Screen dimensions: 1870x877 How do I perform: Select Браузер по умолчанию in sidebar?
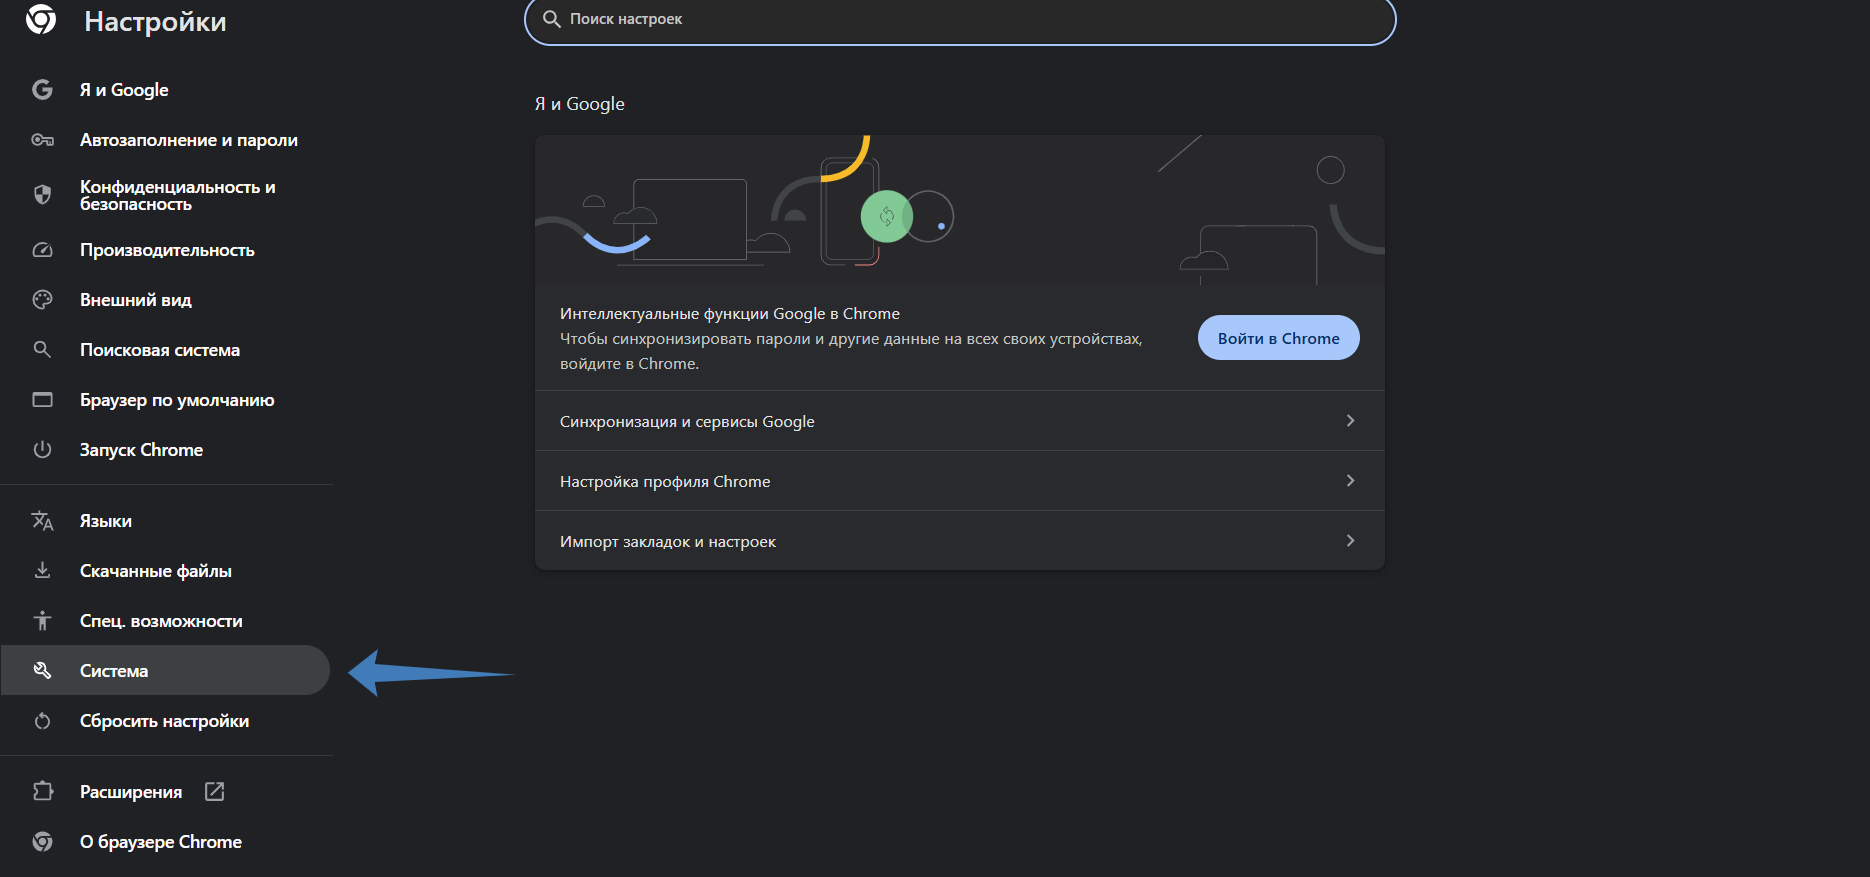[x=177, y=400]
